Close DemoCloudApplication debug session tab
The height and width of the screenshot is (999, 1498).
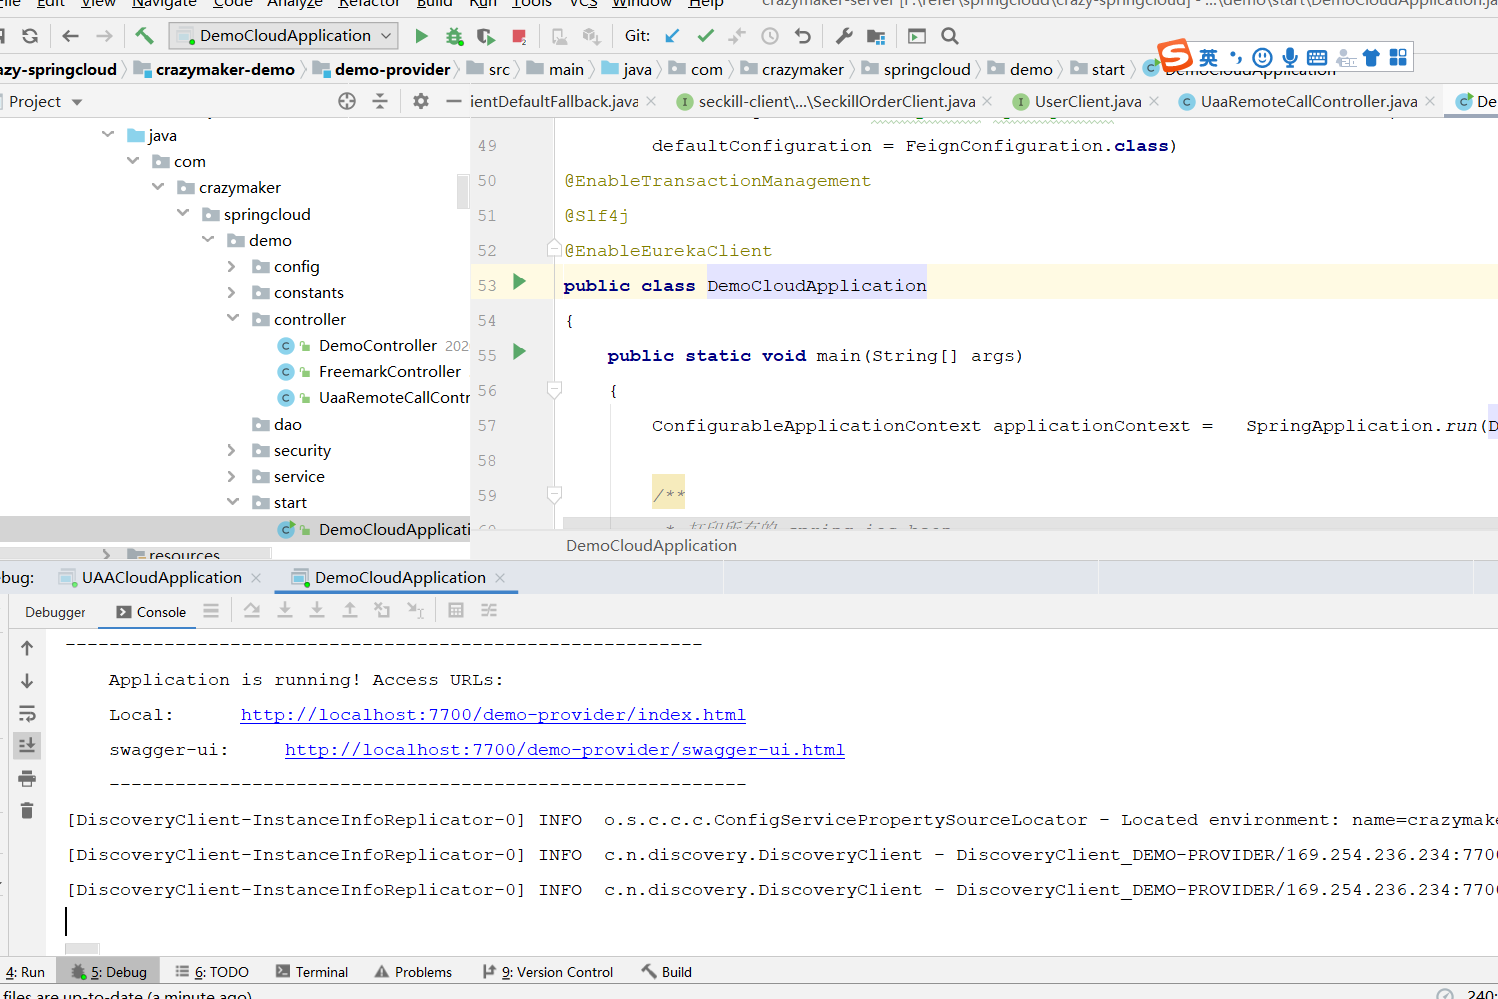(x=500, y=578)
